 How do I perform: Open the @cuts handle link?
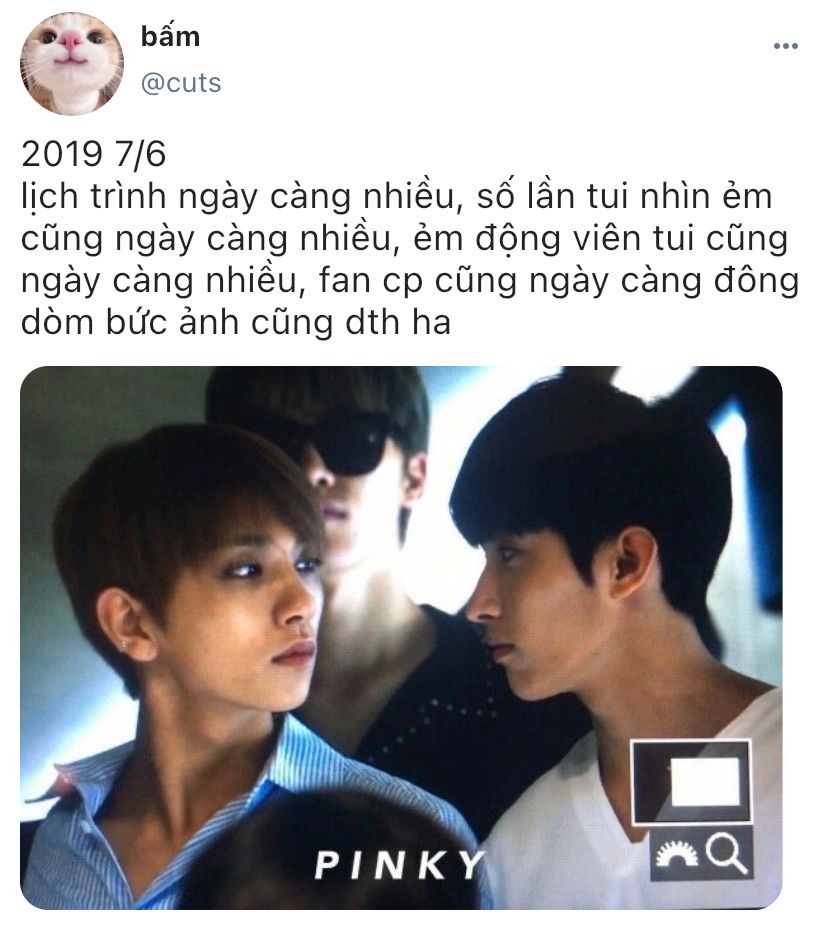(x=181, y=83)
